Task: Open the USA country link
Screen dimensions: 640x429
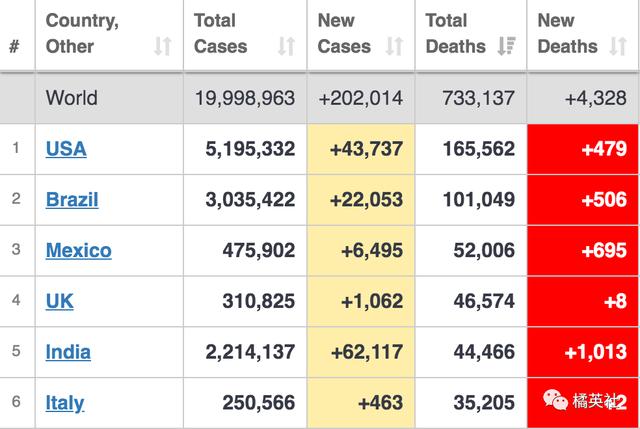Action: coord(66,149)
